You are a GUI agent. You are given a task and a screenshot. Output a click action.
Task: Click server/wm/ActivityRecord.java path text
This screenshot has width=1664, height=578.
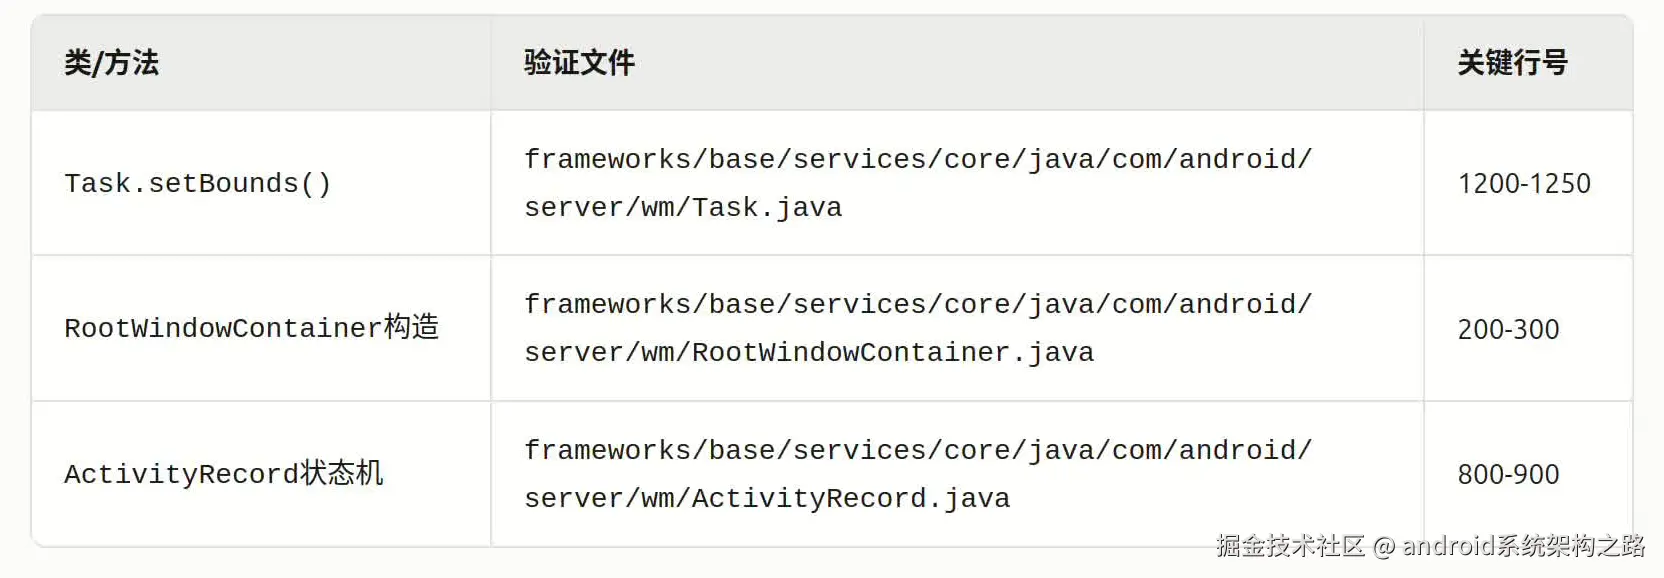[767, 499]
